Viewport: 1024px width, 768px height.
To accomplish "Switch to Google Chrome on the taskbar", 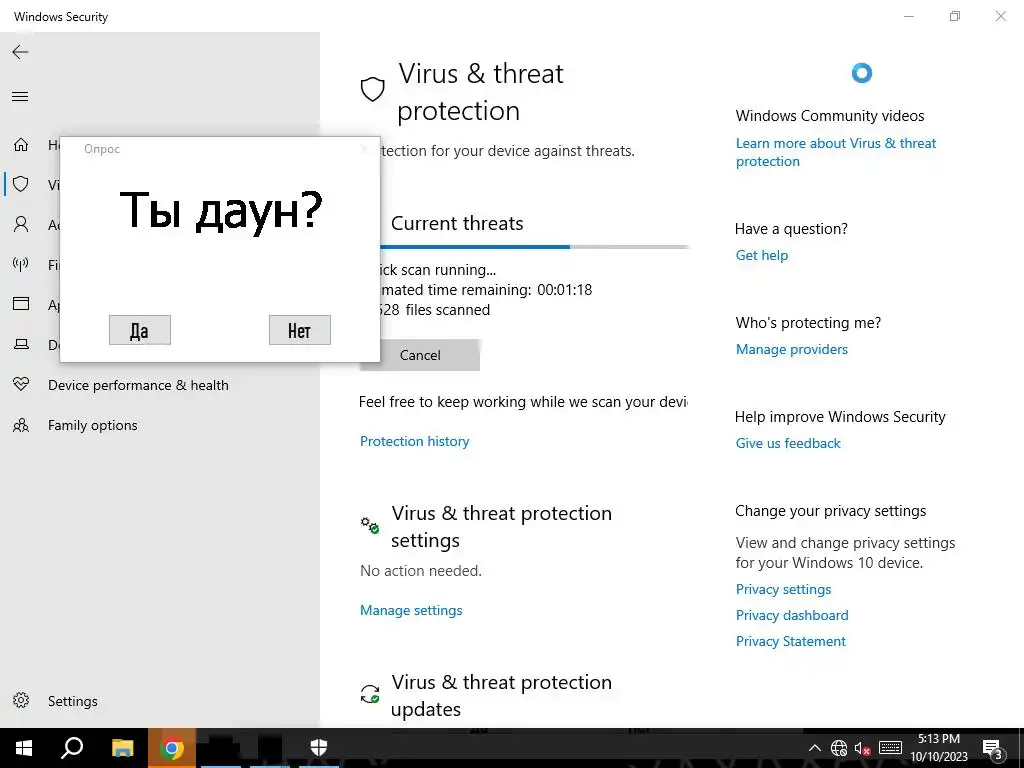I will pos(172,748).
